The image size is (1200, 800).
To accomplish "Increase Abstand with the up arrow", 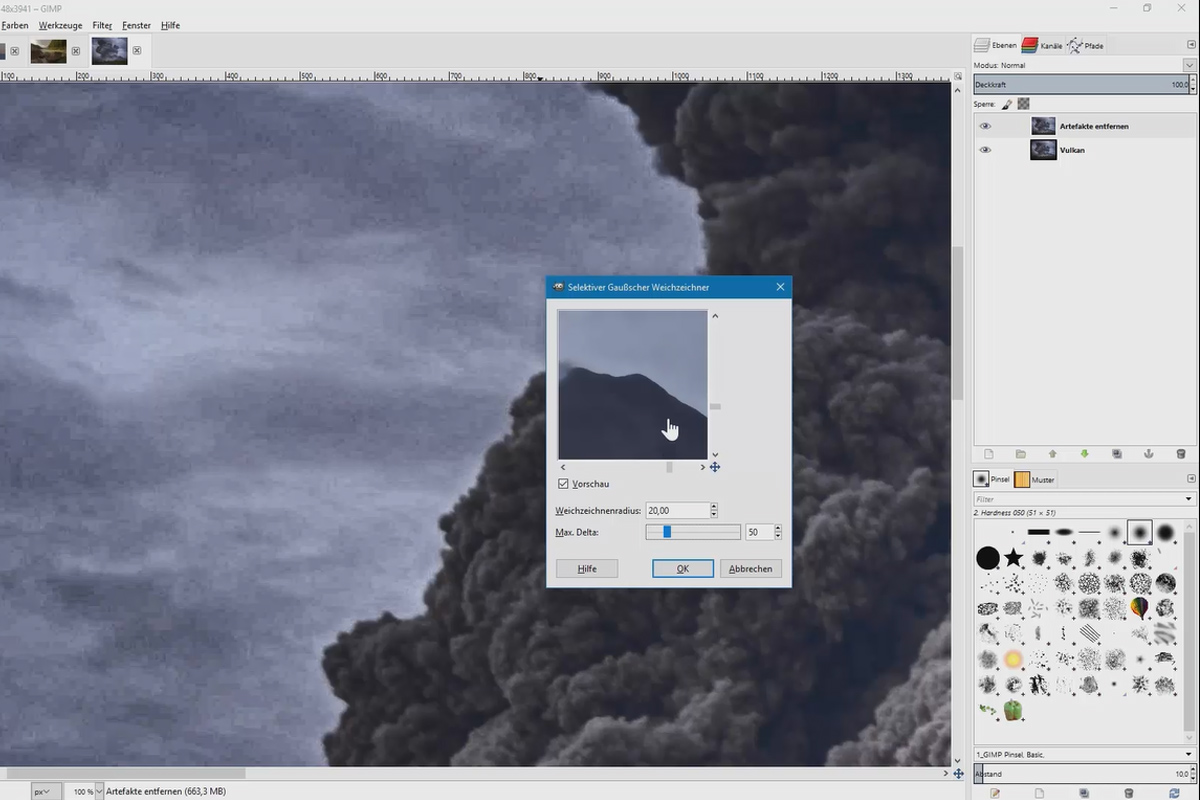I will 1193,770.
